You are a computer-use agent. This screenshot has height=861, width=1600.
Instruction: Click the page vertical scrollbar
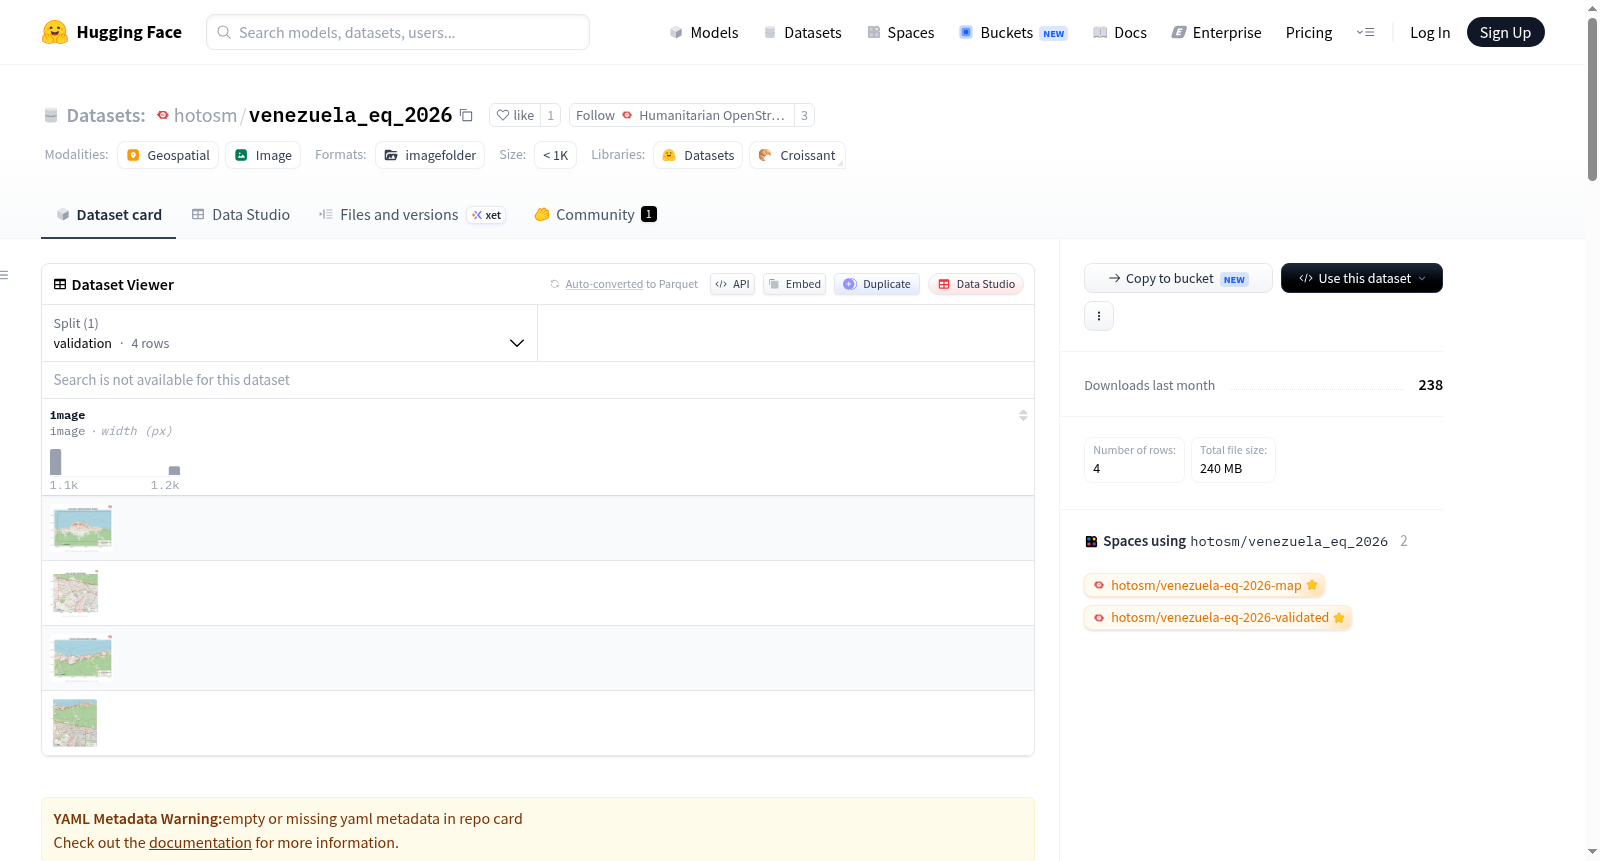pyautogui.click(x=1592, y=98)
